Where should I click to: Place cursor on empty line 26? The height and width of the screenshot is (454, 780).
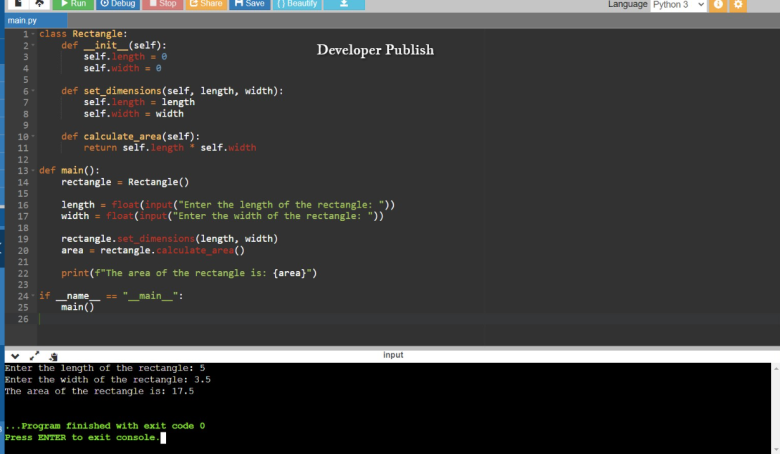tap(408, 319)
